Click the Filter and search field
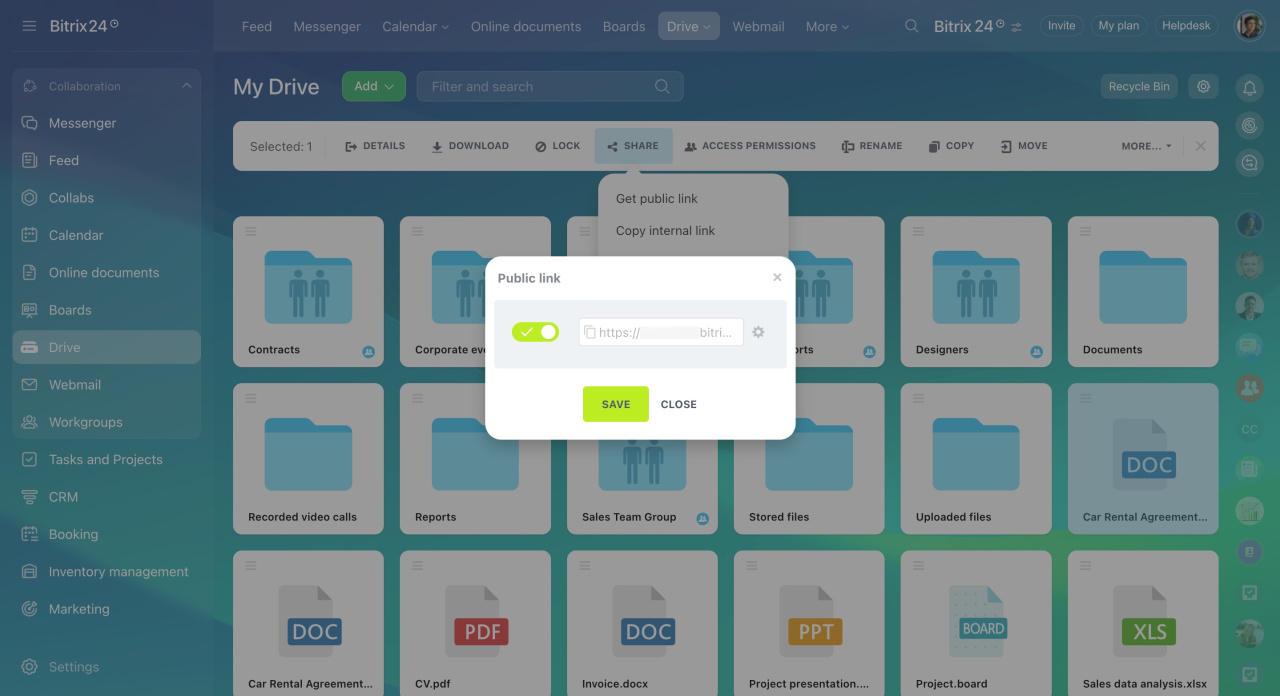This screenshot has height=696, width=1280. [x=540, y=87]
